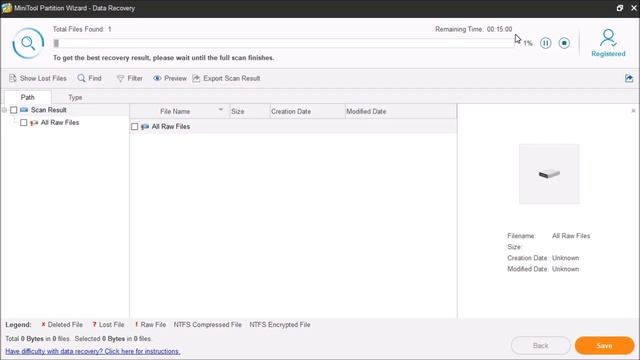Viewport: 640px width, 360px height.
Task: Click the scanning magnifier animation icon
Action: pos(28,43)
